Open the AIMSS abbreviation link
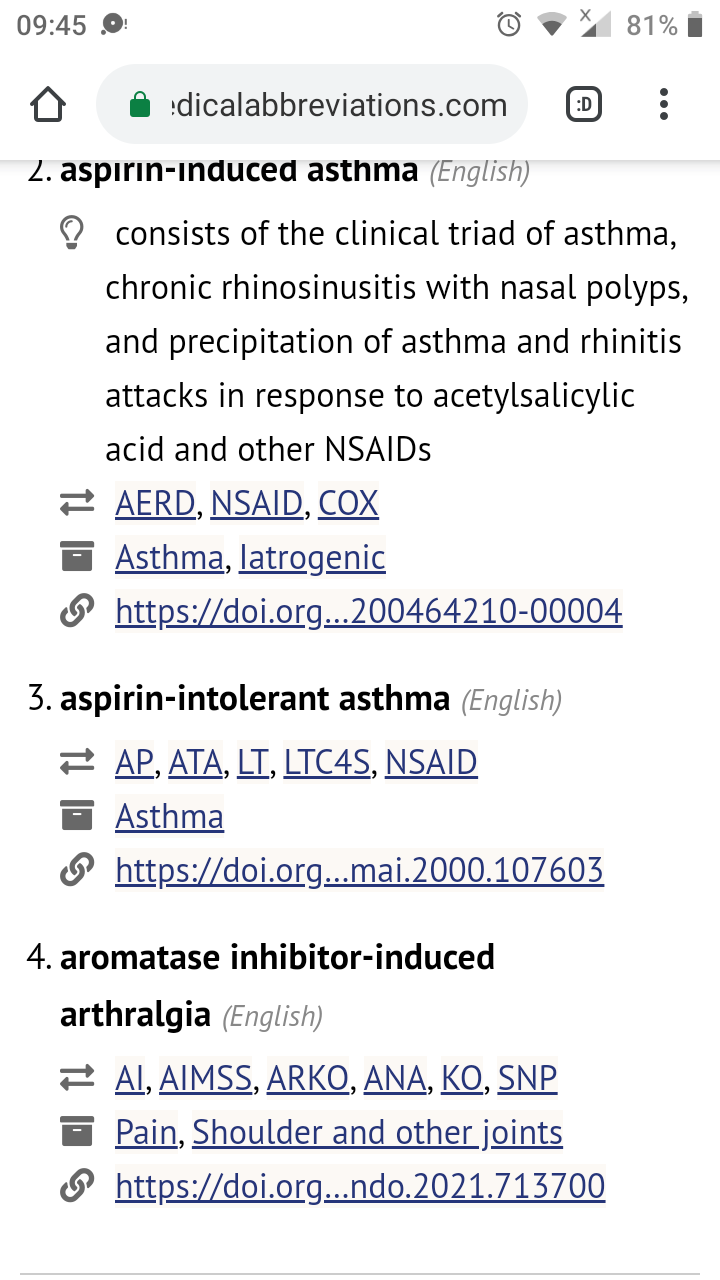The image size is (720, 1280). click(x=211, y=1078)
